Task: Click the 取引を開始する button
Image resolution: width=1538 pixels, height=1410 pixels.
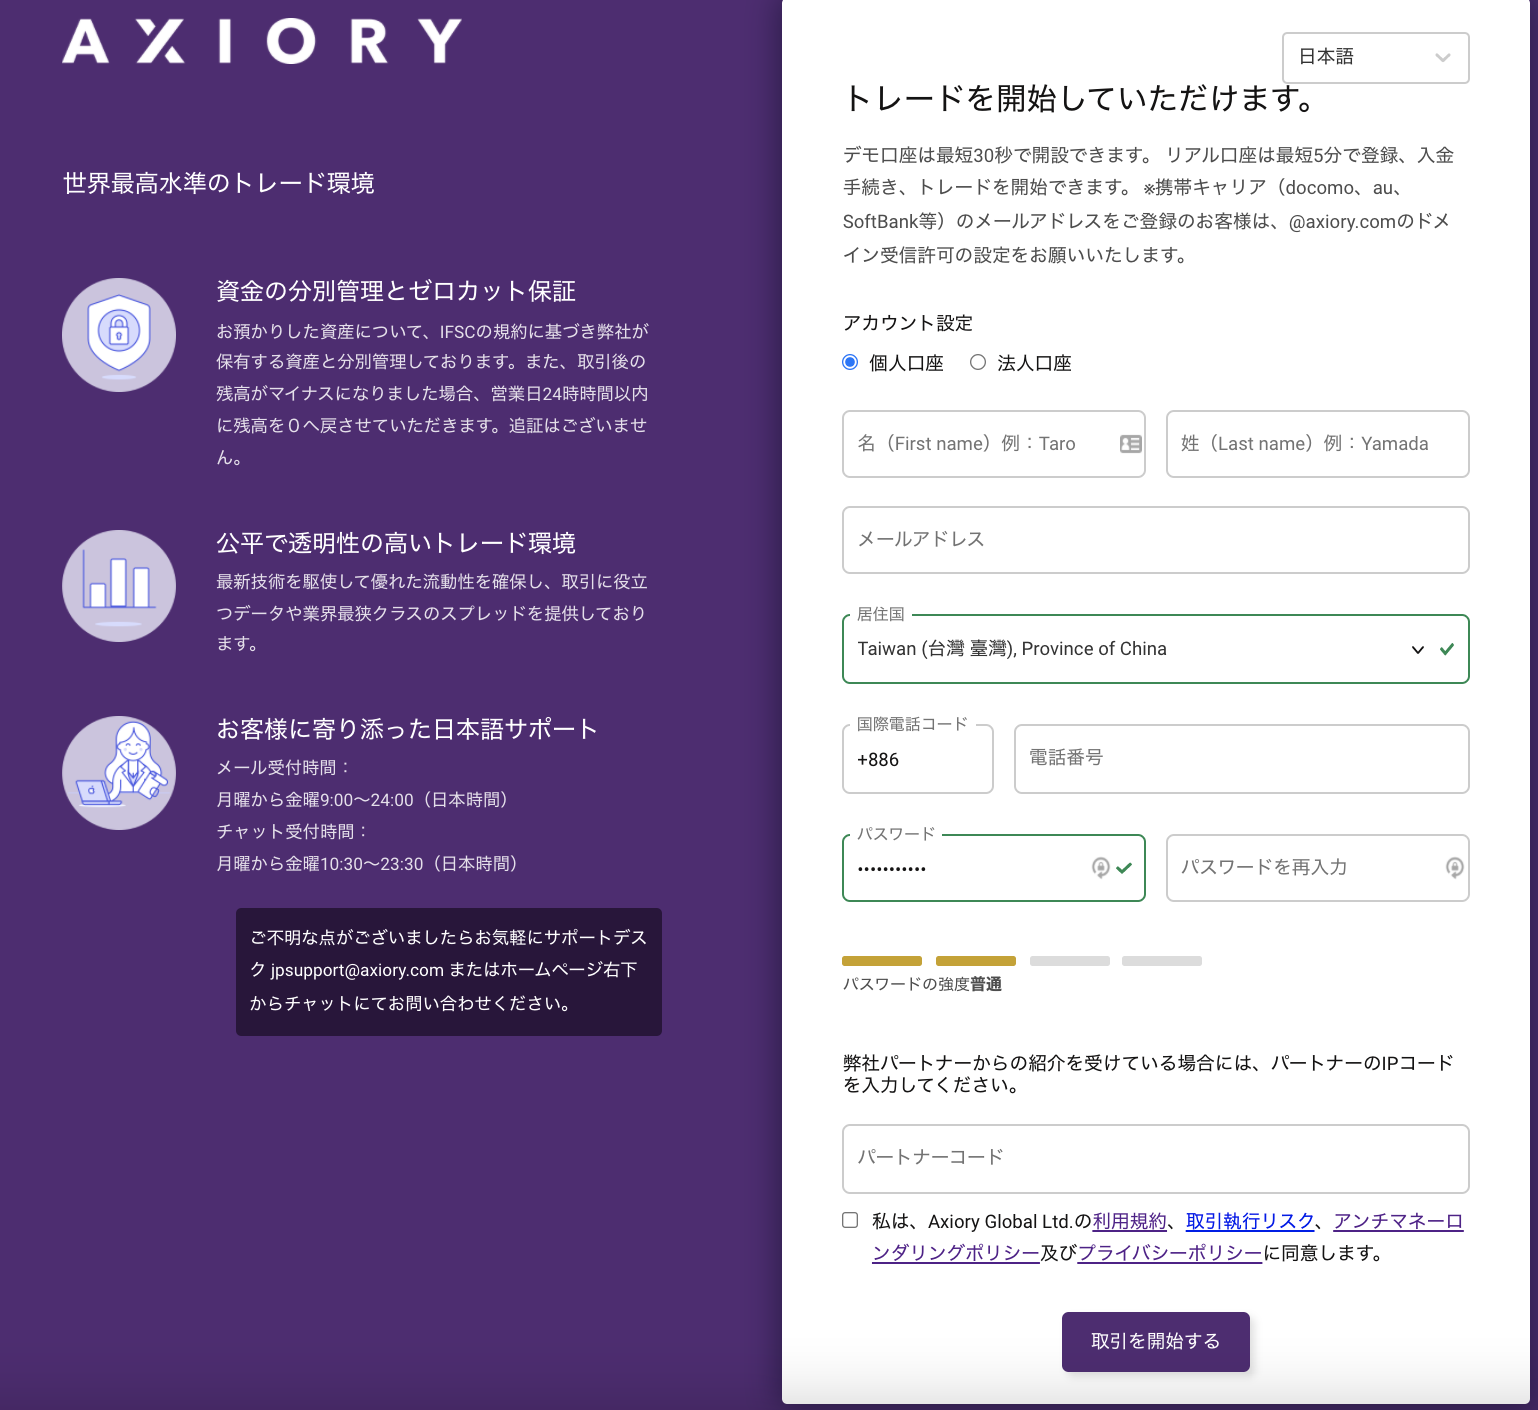Action: (x=1155, y=1341)
